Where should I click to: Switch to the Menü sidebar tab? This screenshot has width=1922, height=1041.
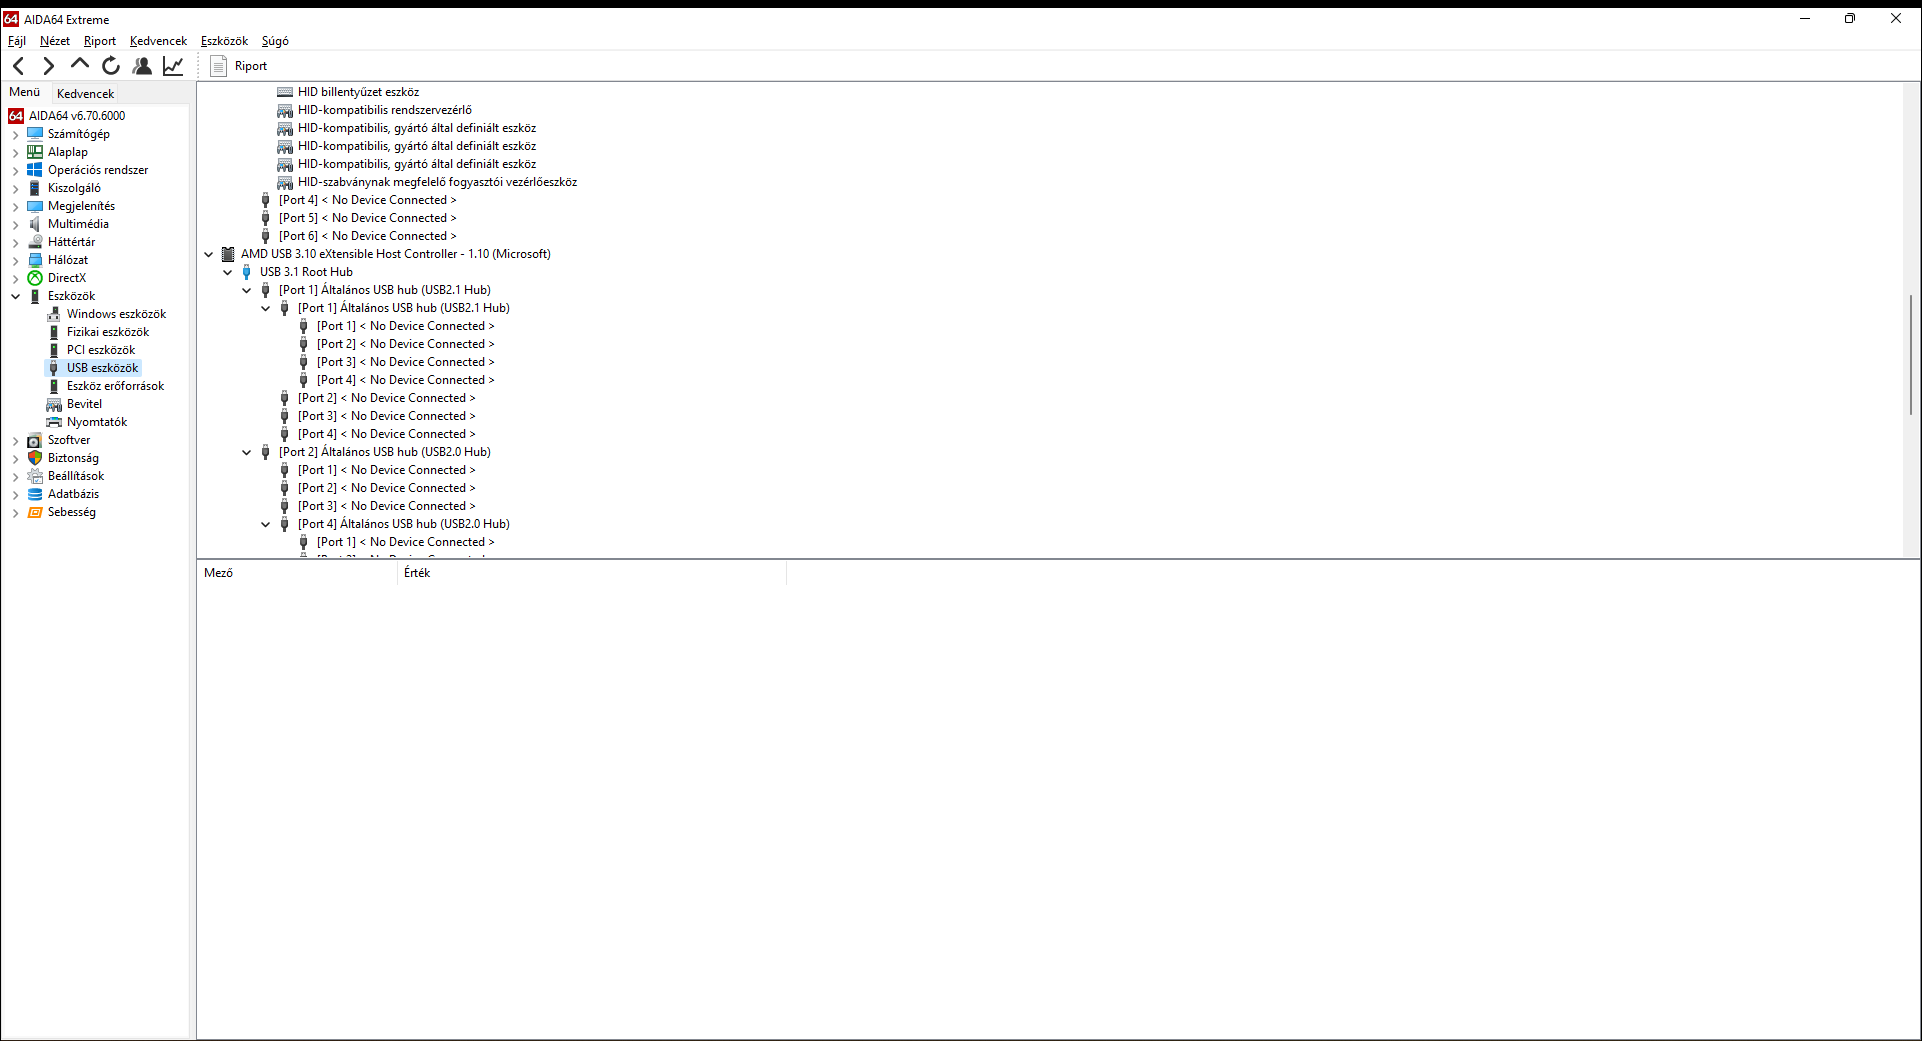(x=25, y=92)
